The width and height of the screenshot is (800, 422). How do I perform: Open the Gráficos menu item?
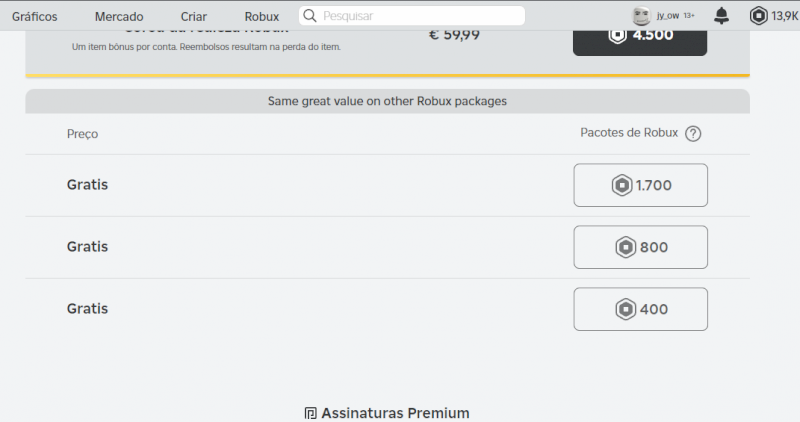tap(34, 17)
